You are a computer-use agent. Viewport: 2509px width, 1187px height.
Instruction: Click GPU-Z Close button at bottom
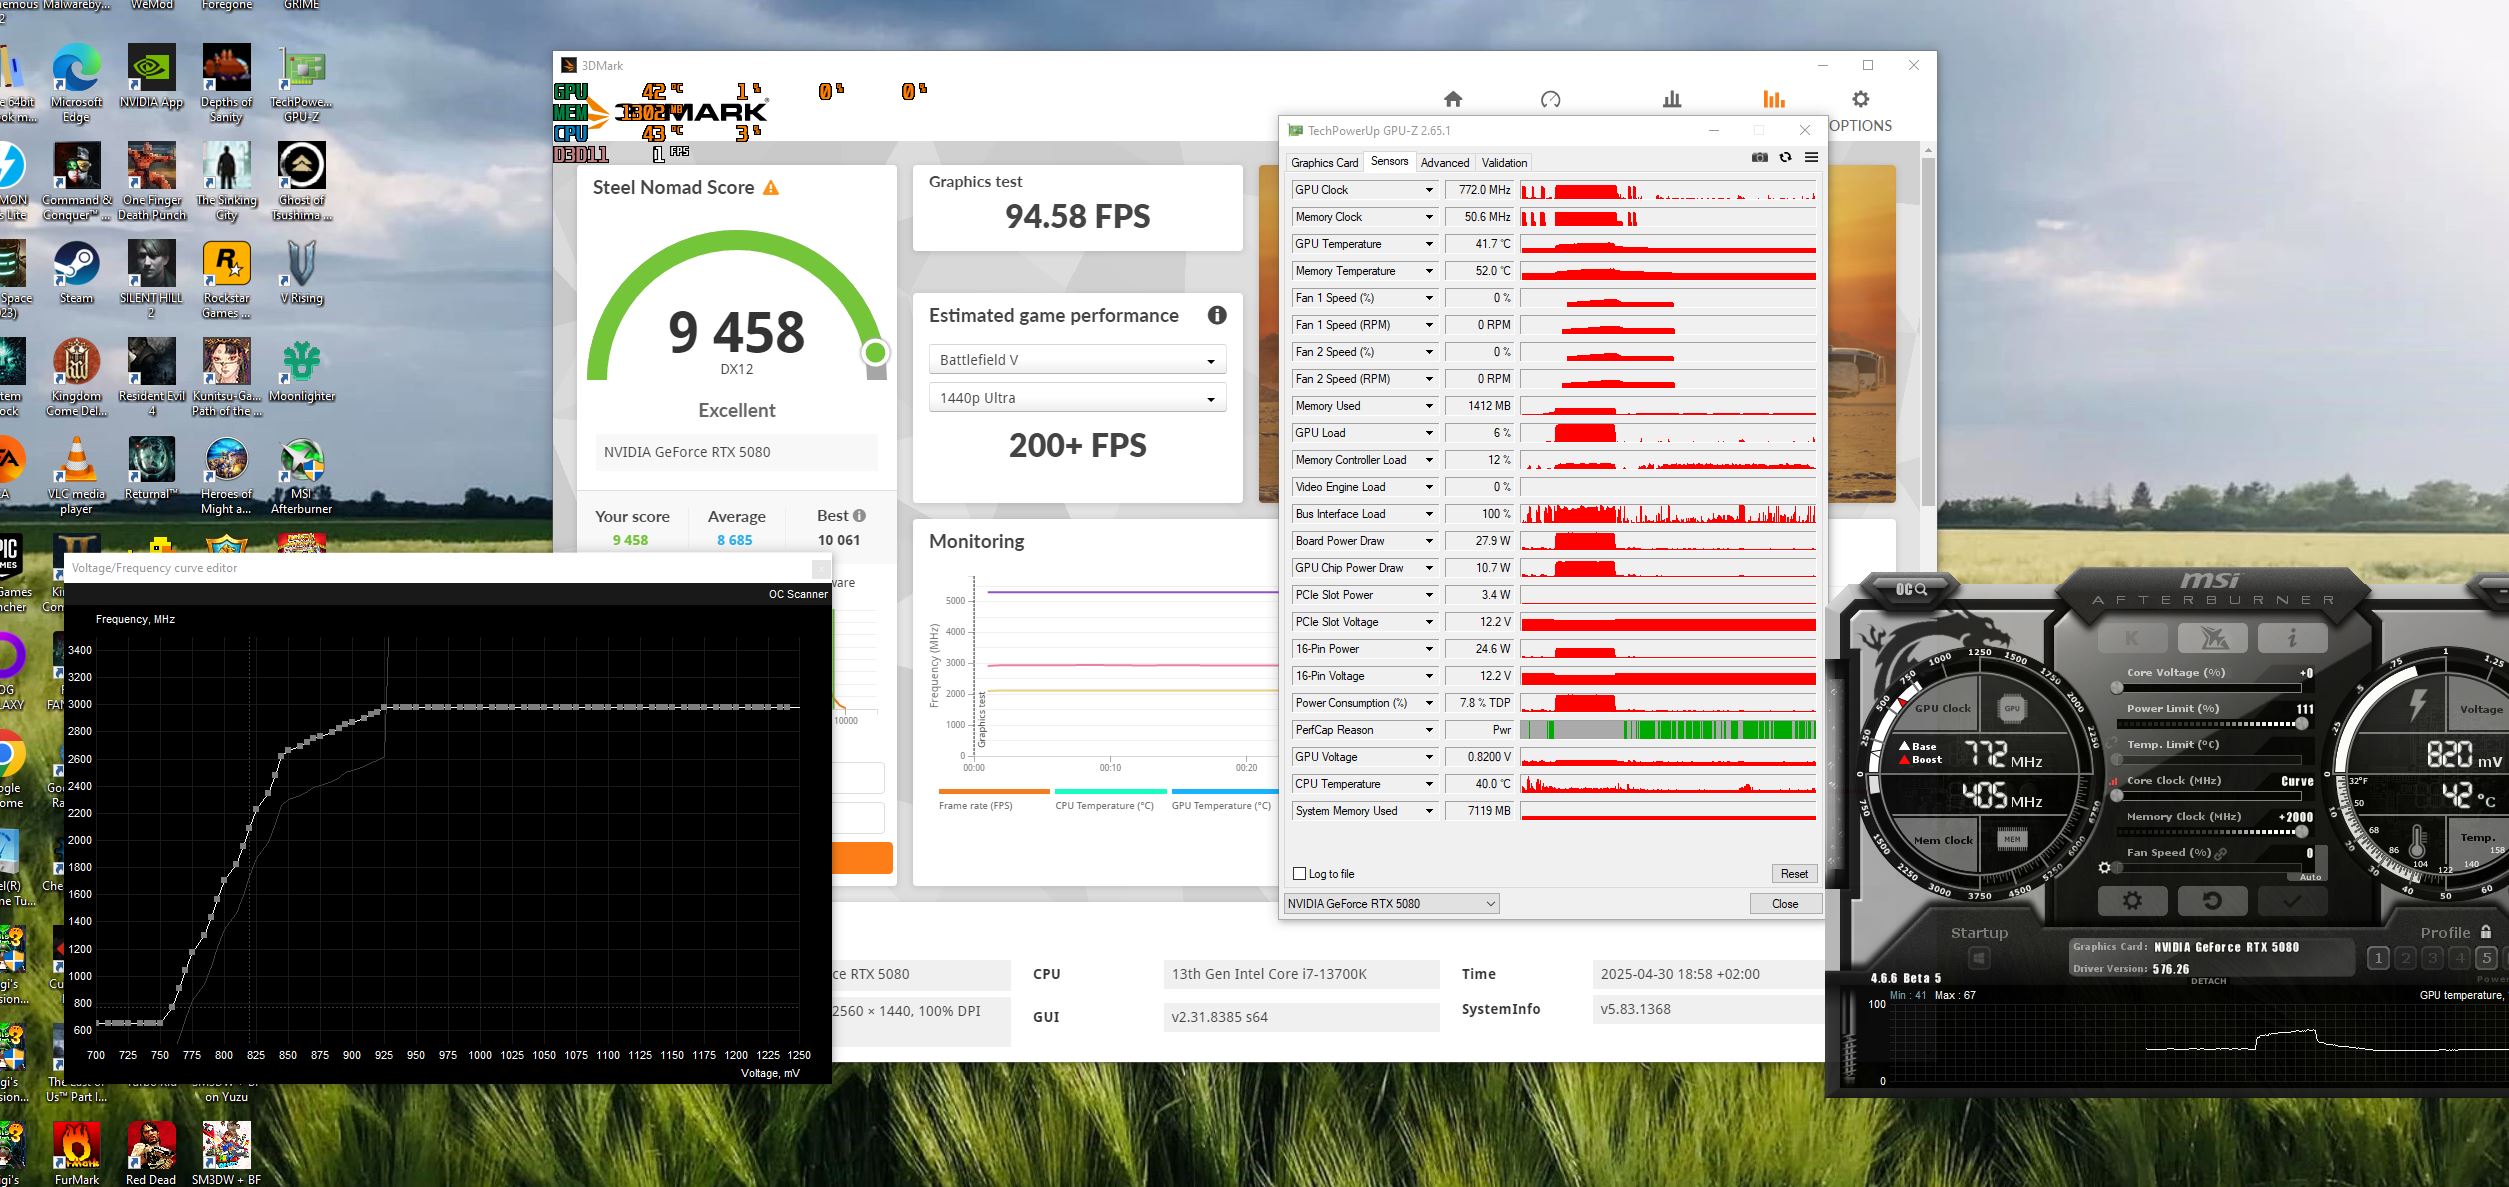click(x=1785, y=904)
